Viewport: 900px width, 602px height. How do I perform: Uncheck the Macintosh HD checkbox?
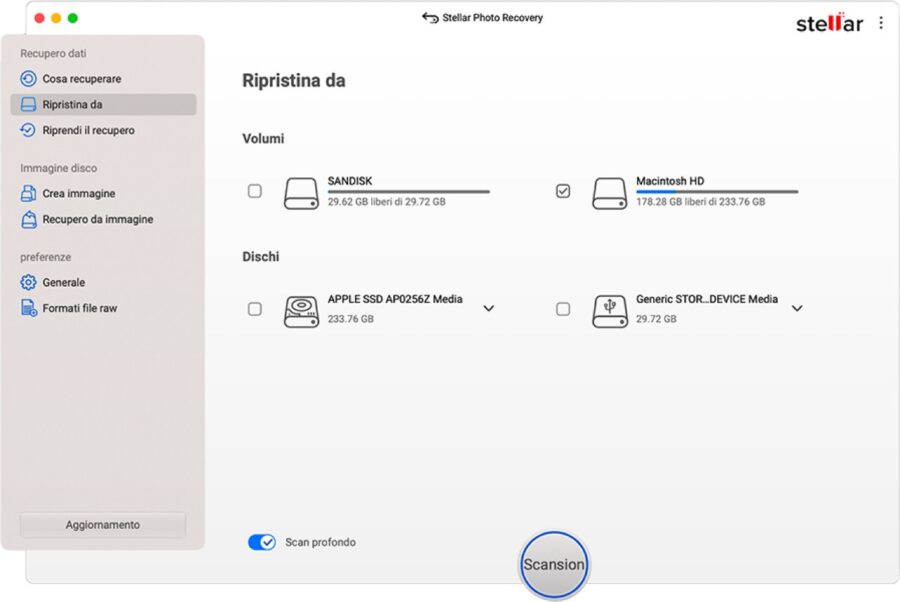point(563,191)
